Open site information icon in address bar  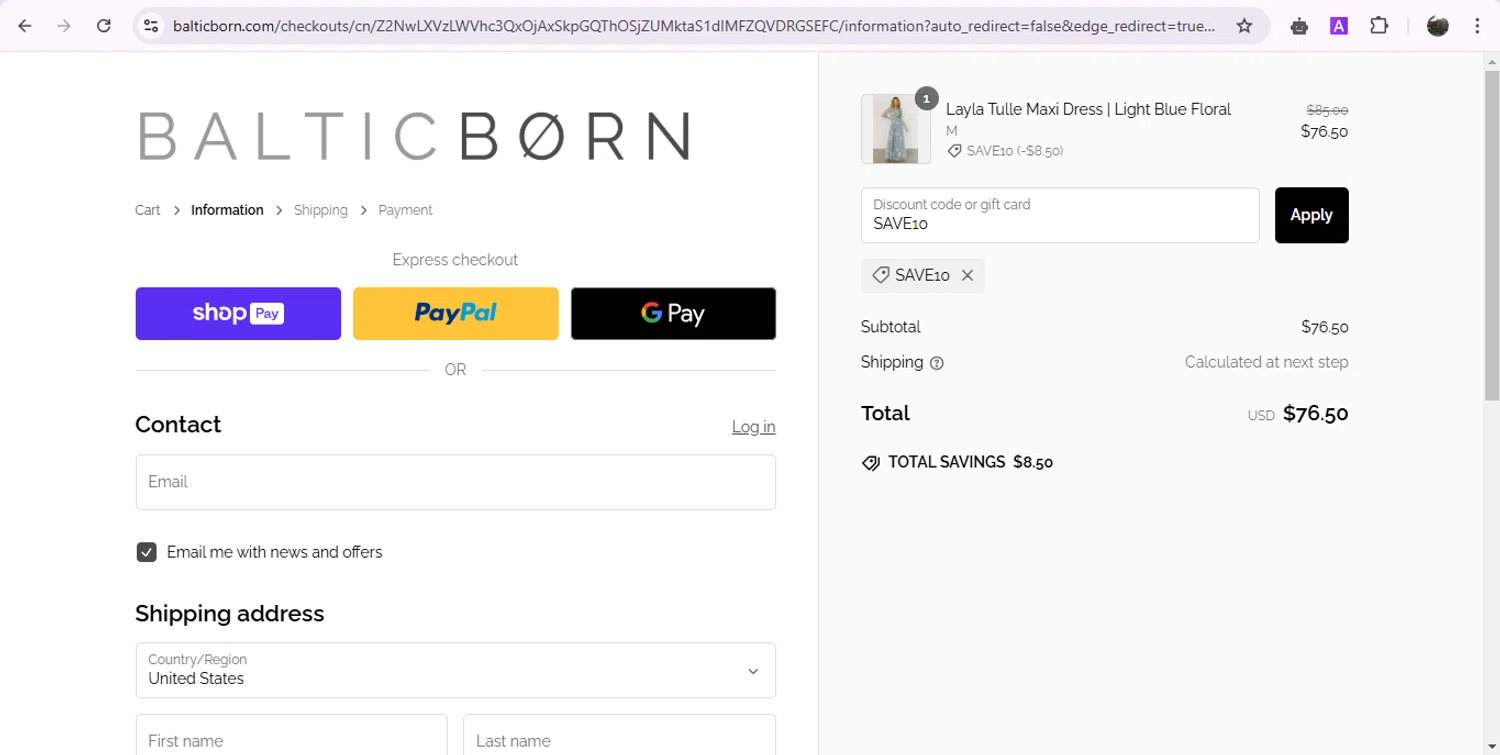pyautogui.click(x=151, y=26)
